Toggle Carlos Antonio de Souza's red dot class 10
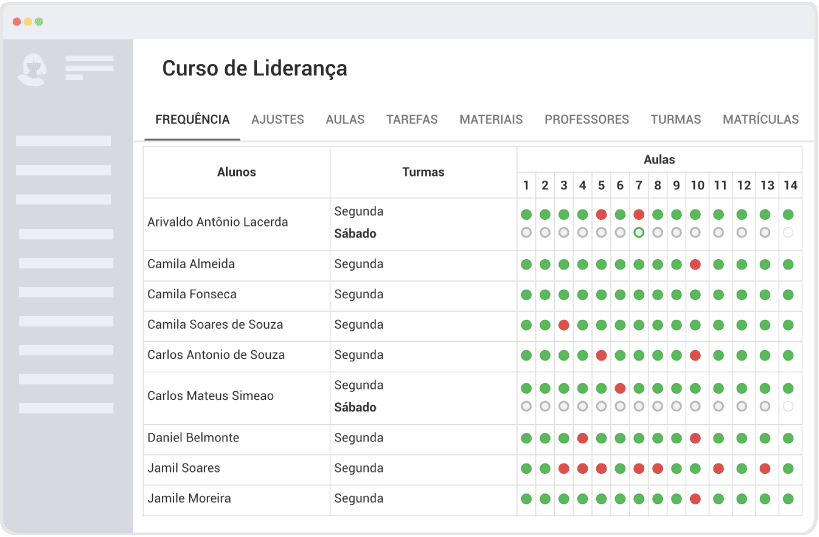Viewport: 819px width, 537px height. pyautogui.click(x=695, y=355)
